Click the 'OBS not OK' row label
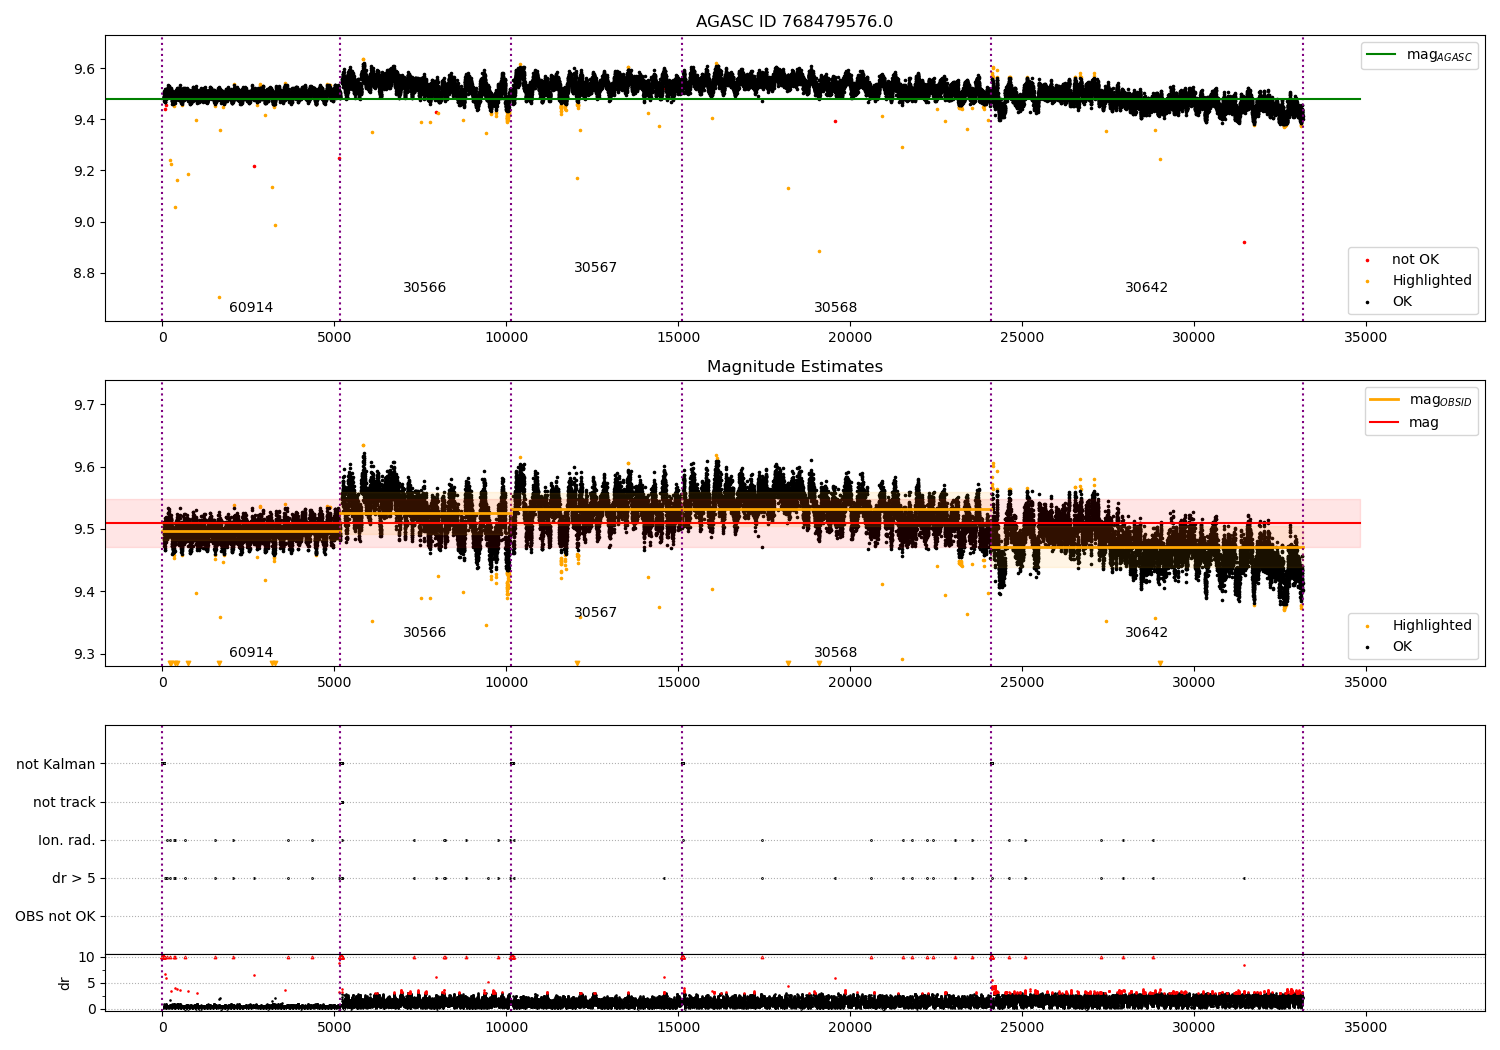The height and width of the screenshot is (1050, 1500). point(55,917)
